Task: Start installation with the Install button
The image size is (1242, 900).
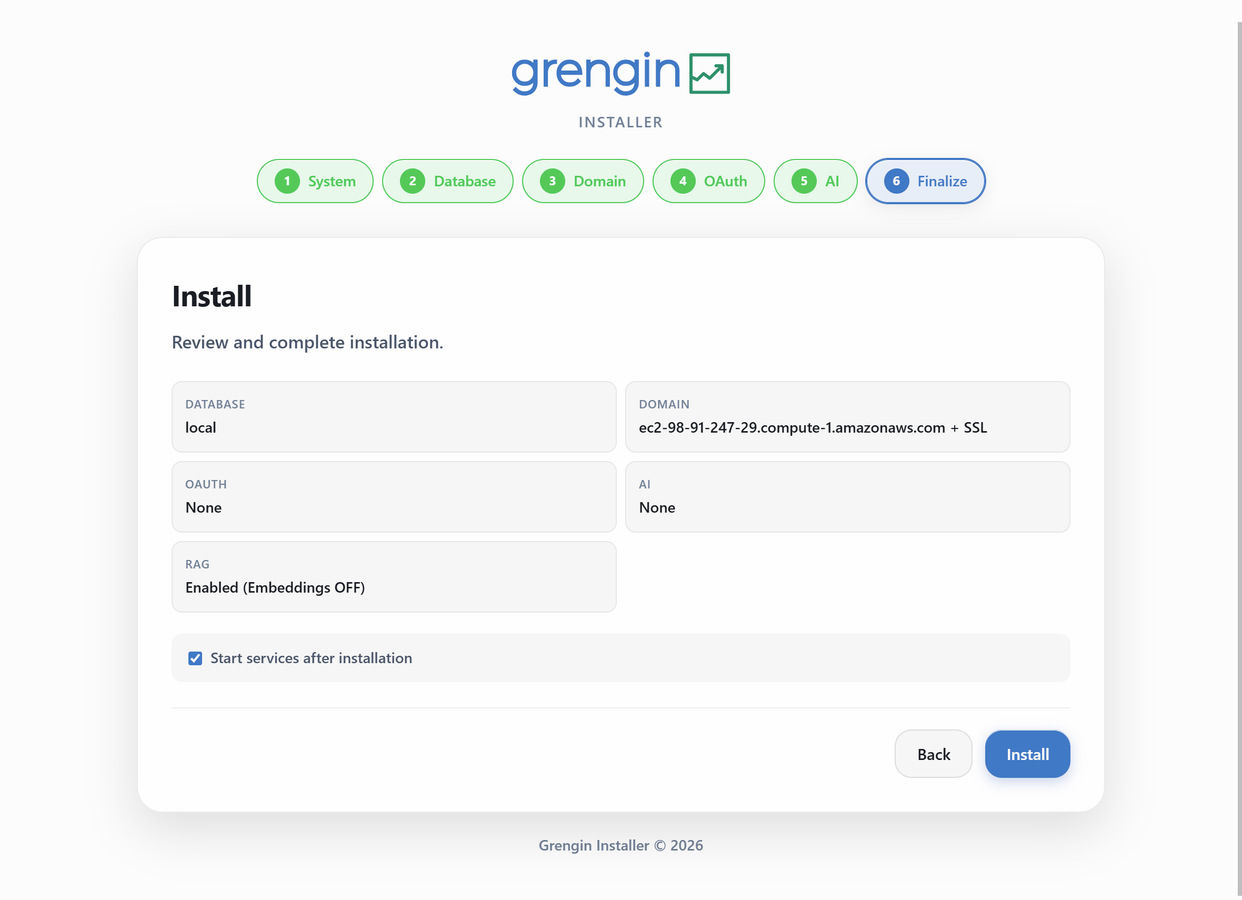Action: [1027, 754]
